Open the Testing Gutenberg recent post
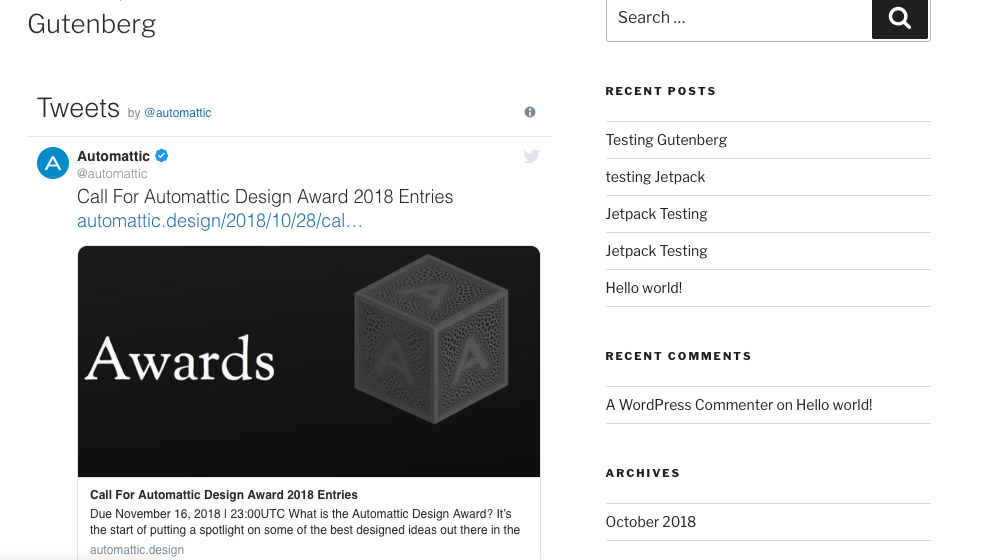Viewport: 1007px width, 560px height. pyautogui.click(x=666, y=140)
